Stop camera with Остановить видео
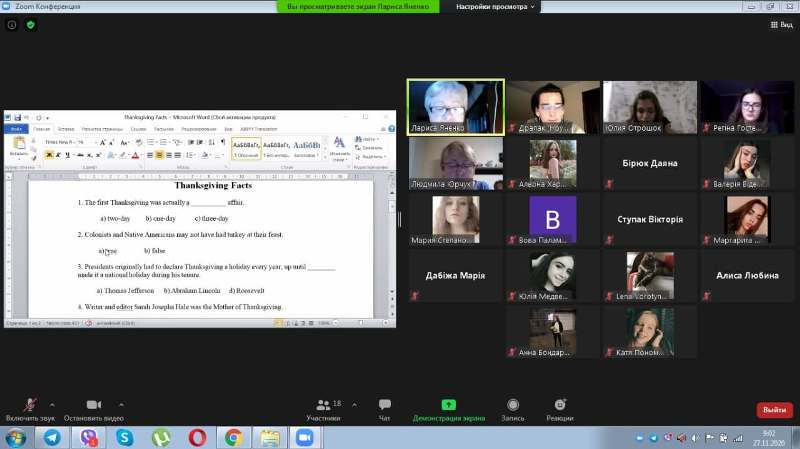The width and height of the screenshot is (800, 449). tap(93, 410)
